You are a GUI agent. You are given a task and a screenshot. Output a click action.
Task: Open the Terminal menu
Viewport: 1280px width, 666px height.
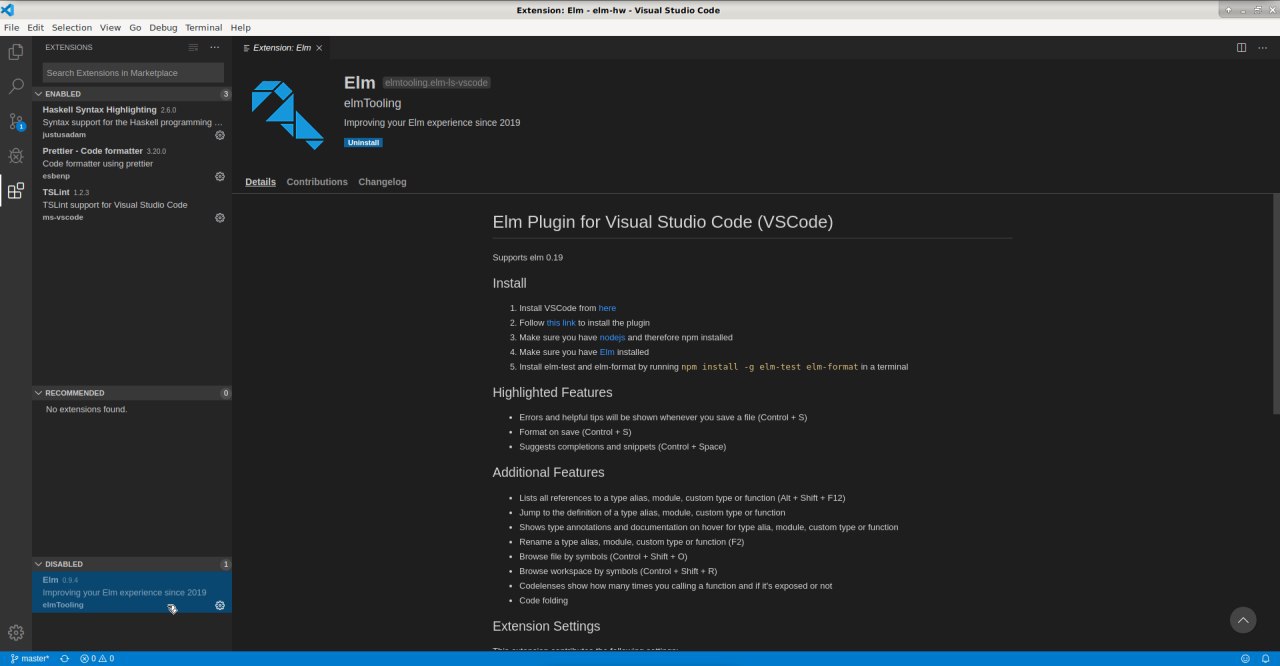pyautogui.click(x=204, y=27)
